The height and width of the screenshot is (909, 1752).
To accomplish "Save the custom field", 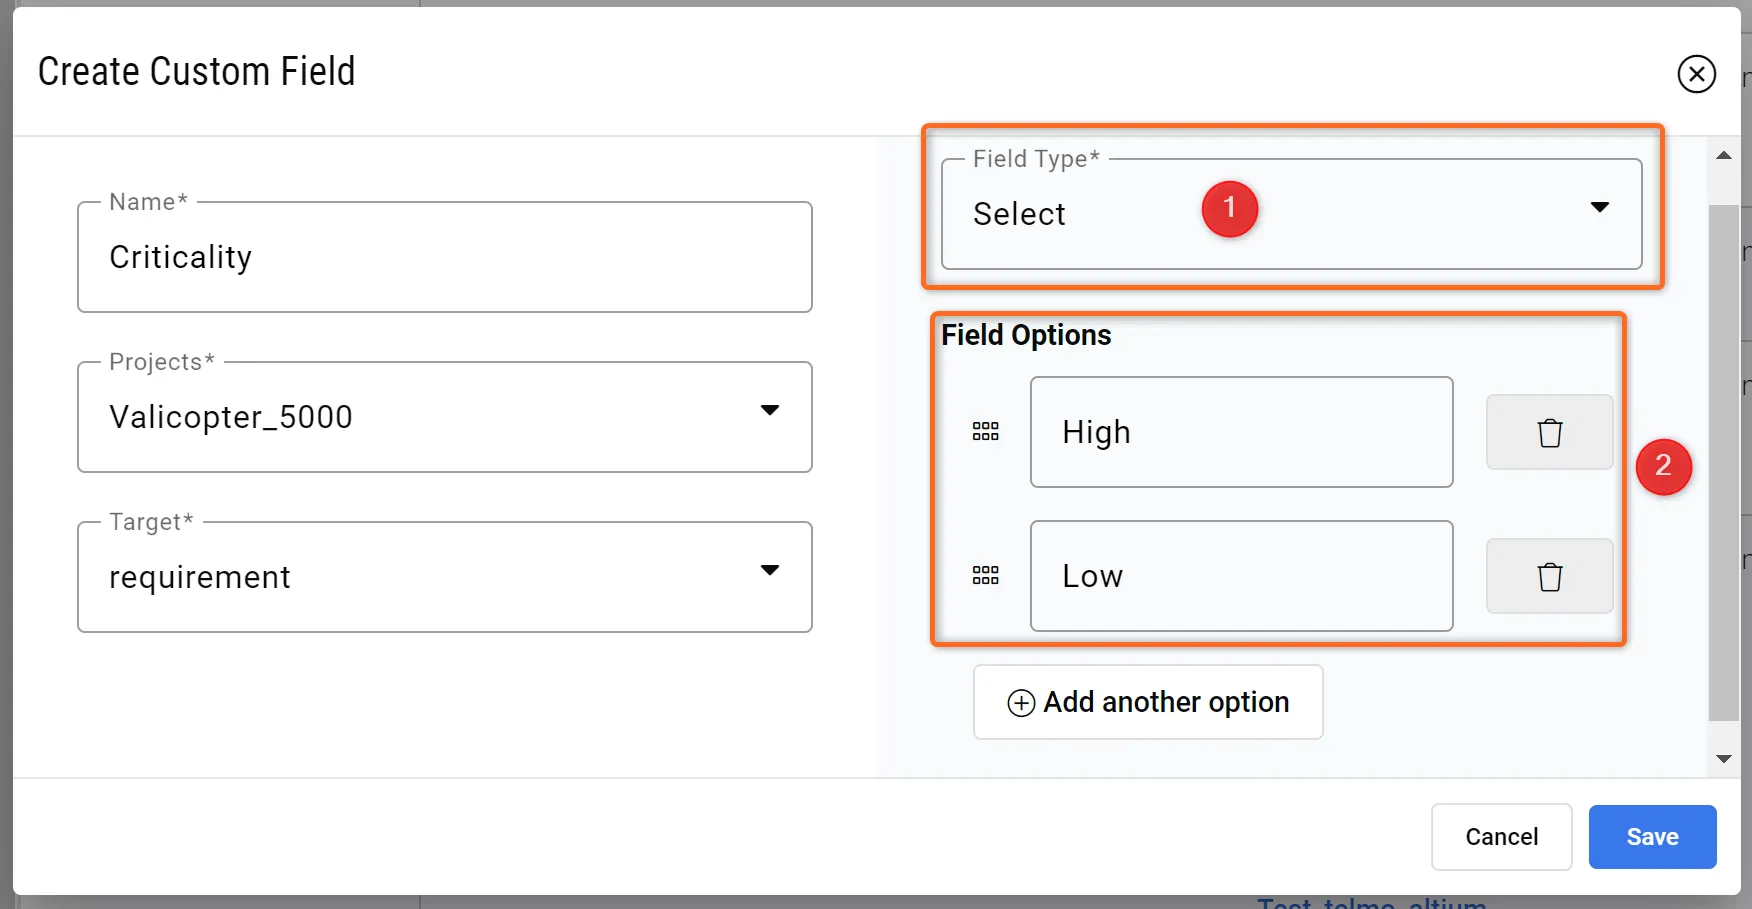I will click(x=1652, y=837).
